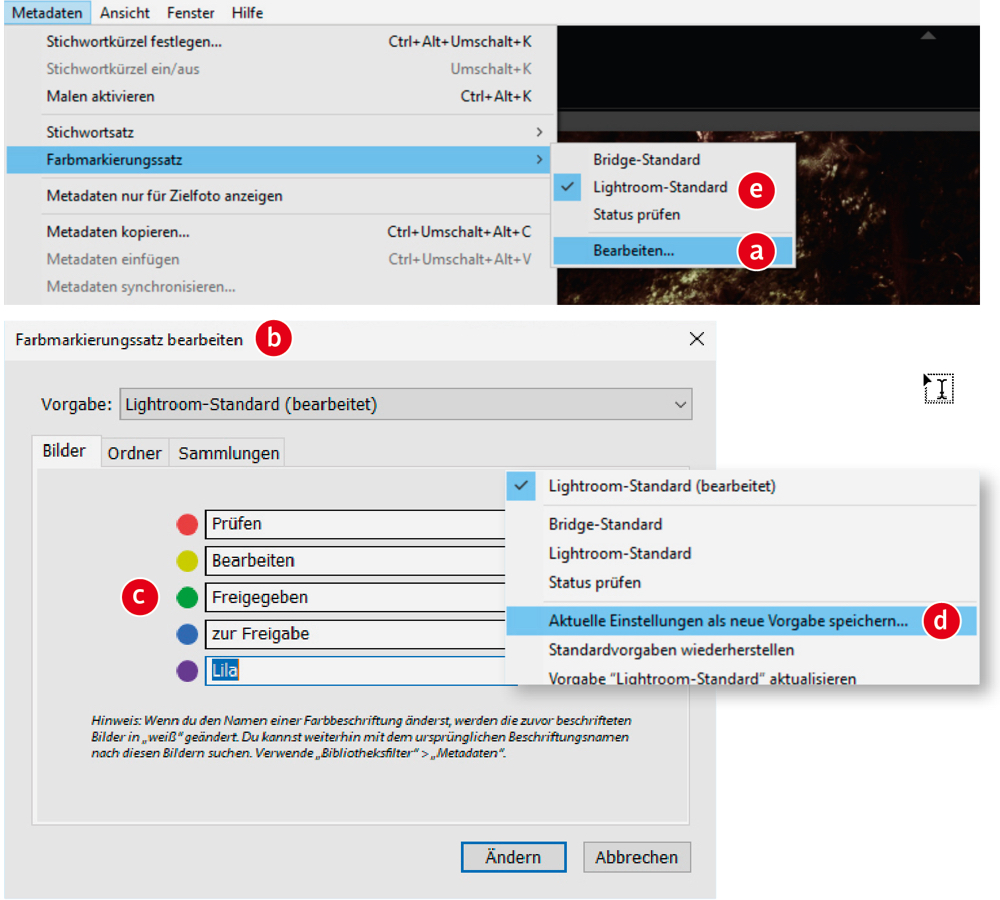
Task: Click the Freigegeben label text field
Action: (355, 598)
